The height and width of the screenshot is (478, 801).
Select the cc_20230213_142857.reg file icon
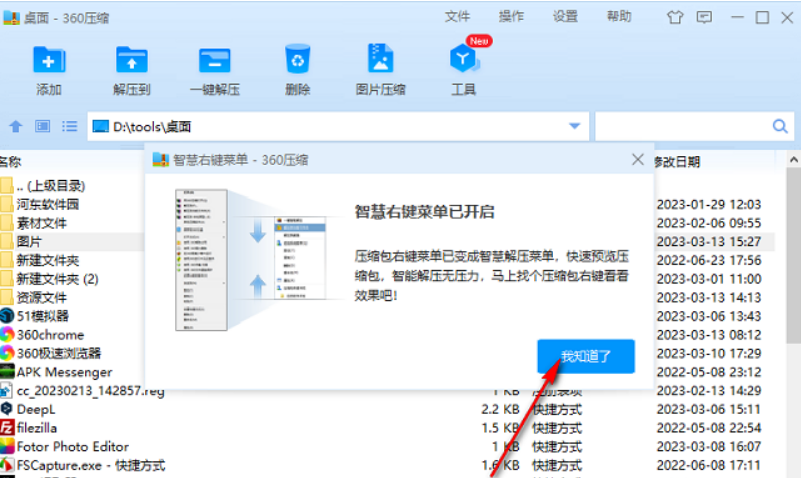tap(6, 391)
